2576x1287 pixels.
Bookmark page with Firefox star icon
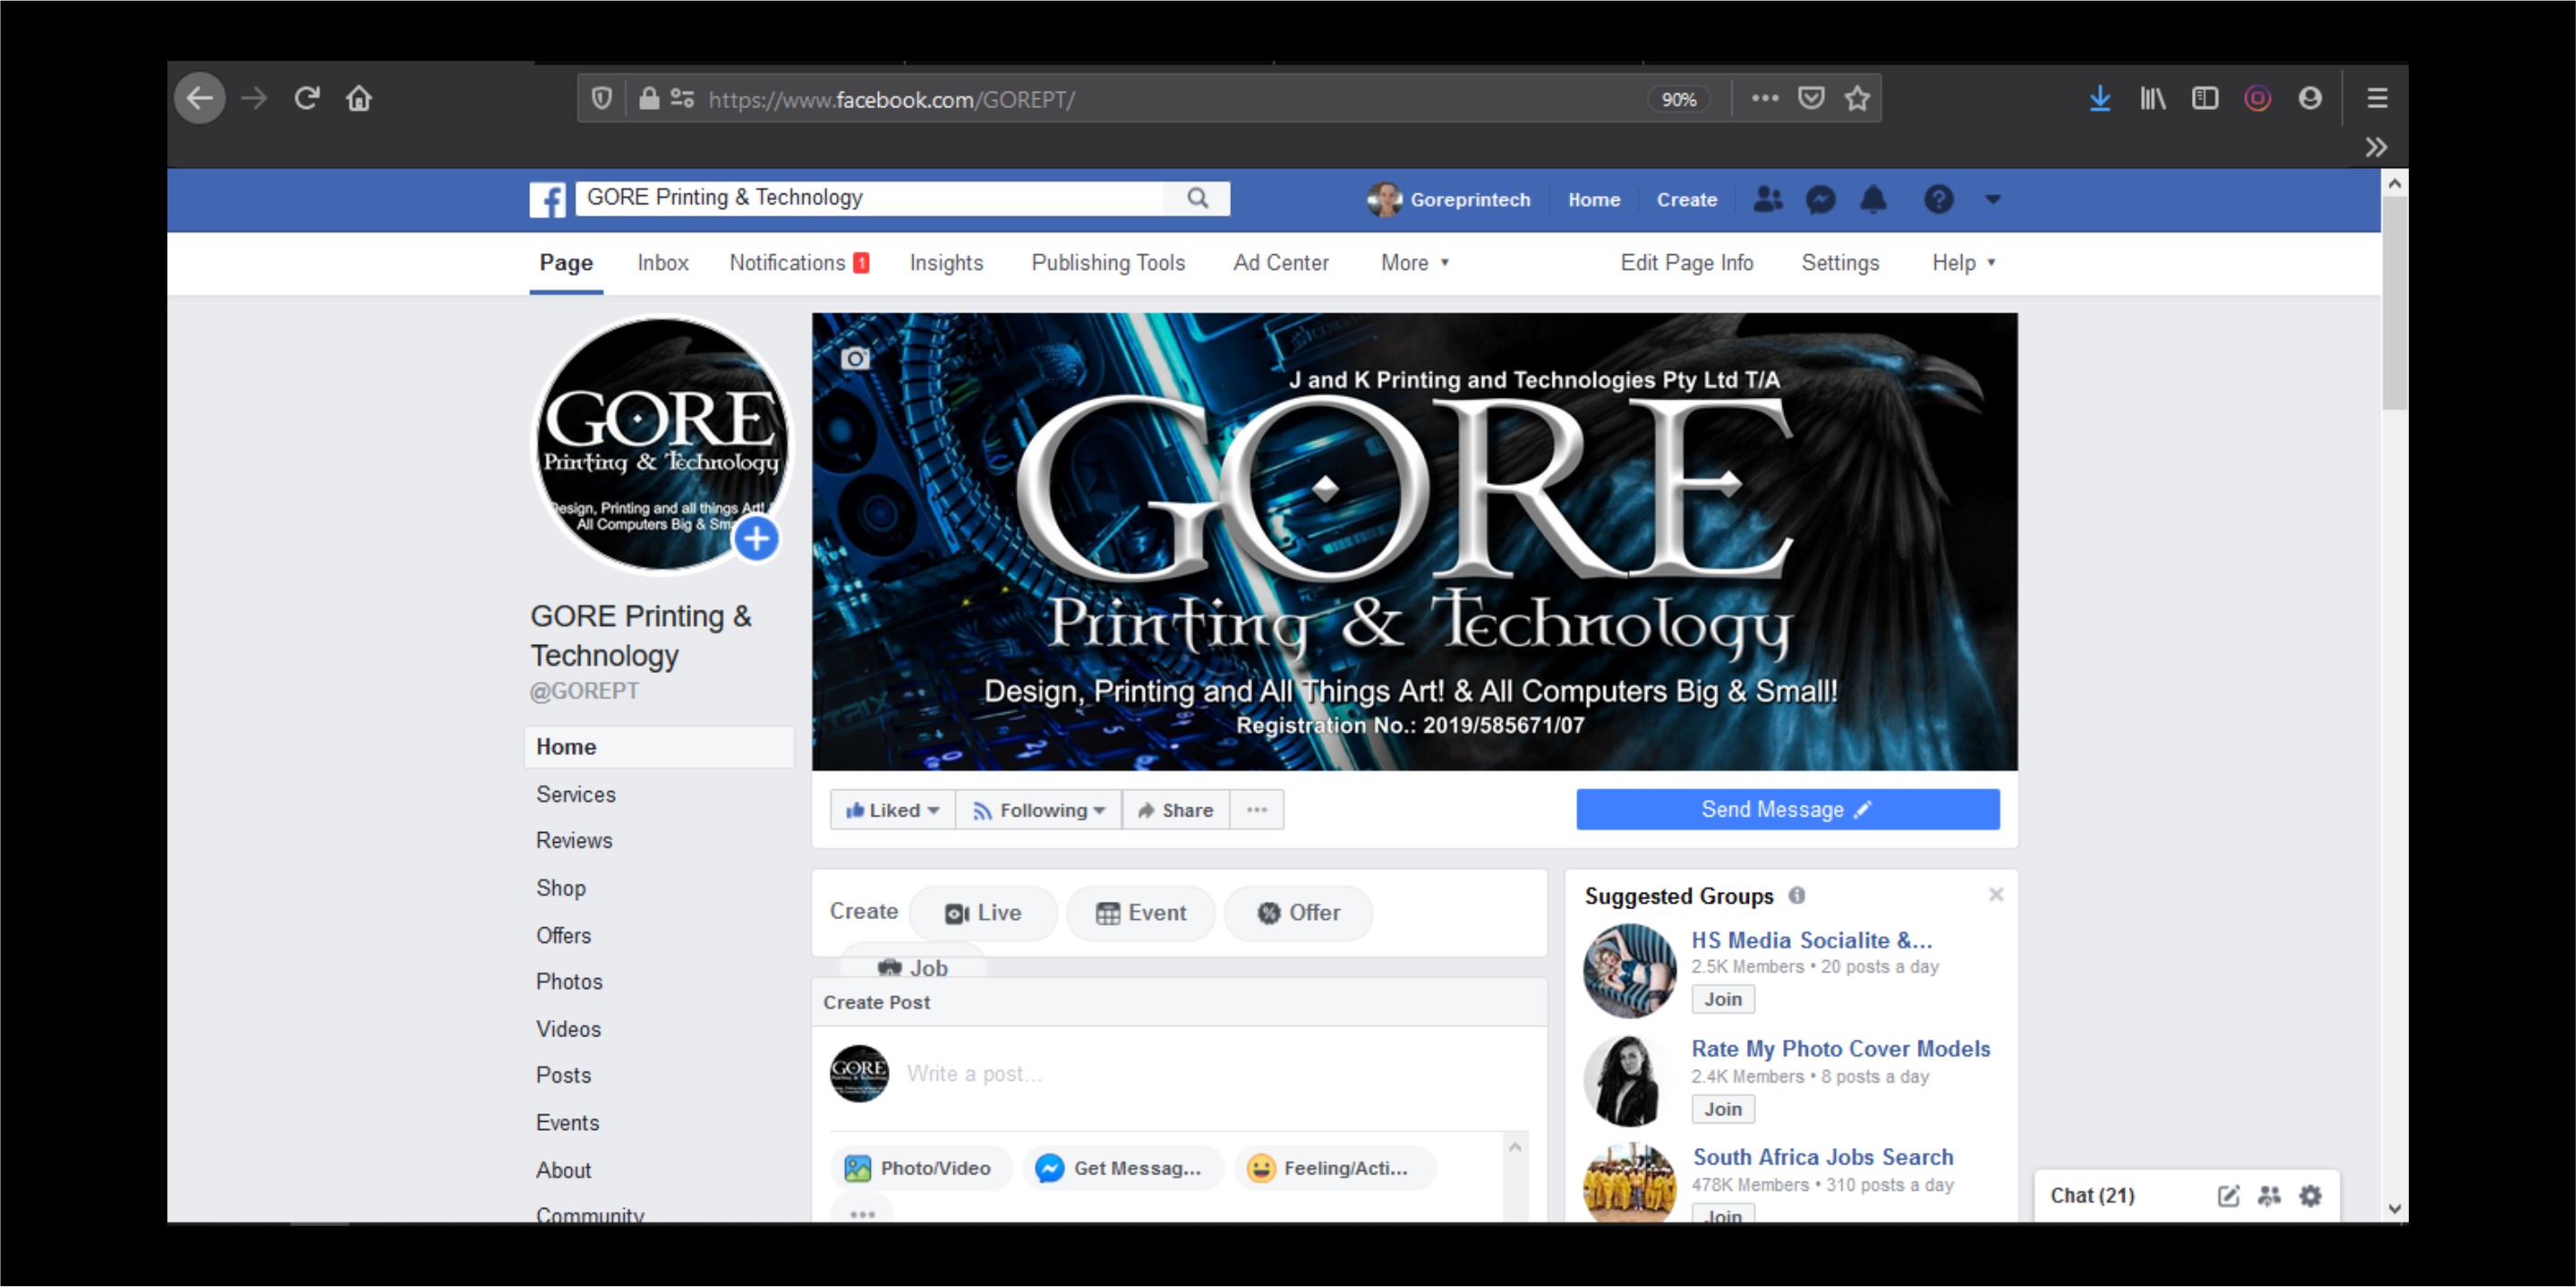1857,99
